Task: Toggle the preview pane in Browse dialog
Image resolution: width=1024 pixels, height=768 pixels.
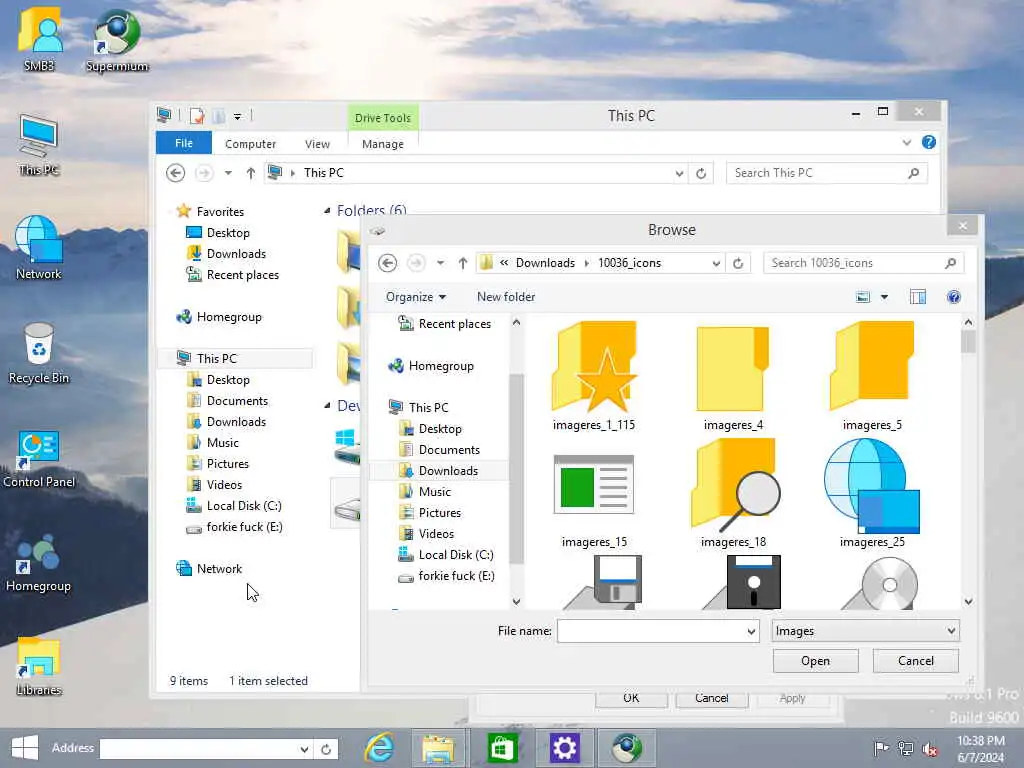Action: click(x=918, y=297)
